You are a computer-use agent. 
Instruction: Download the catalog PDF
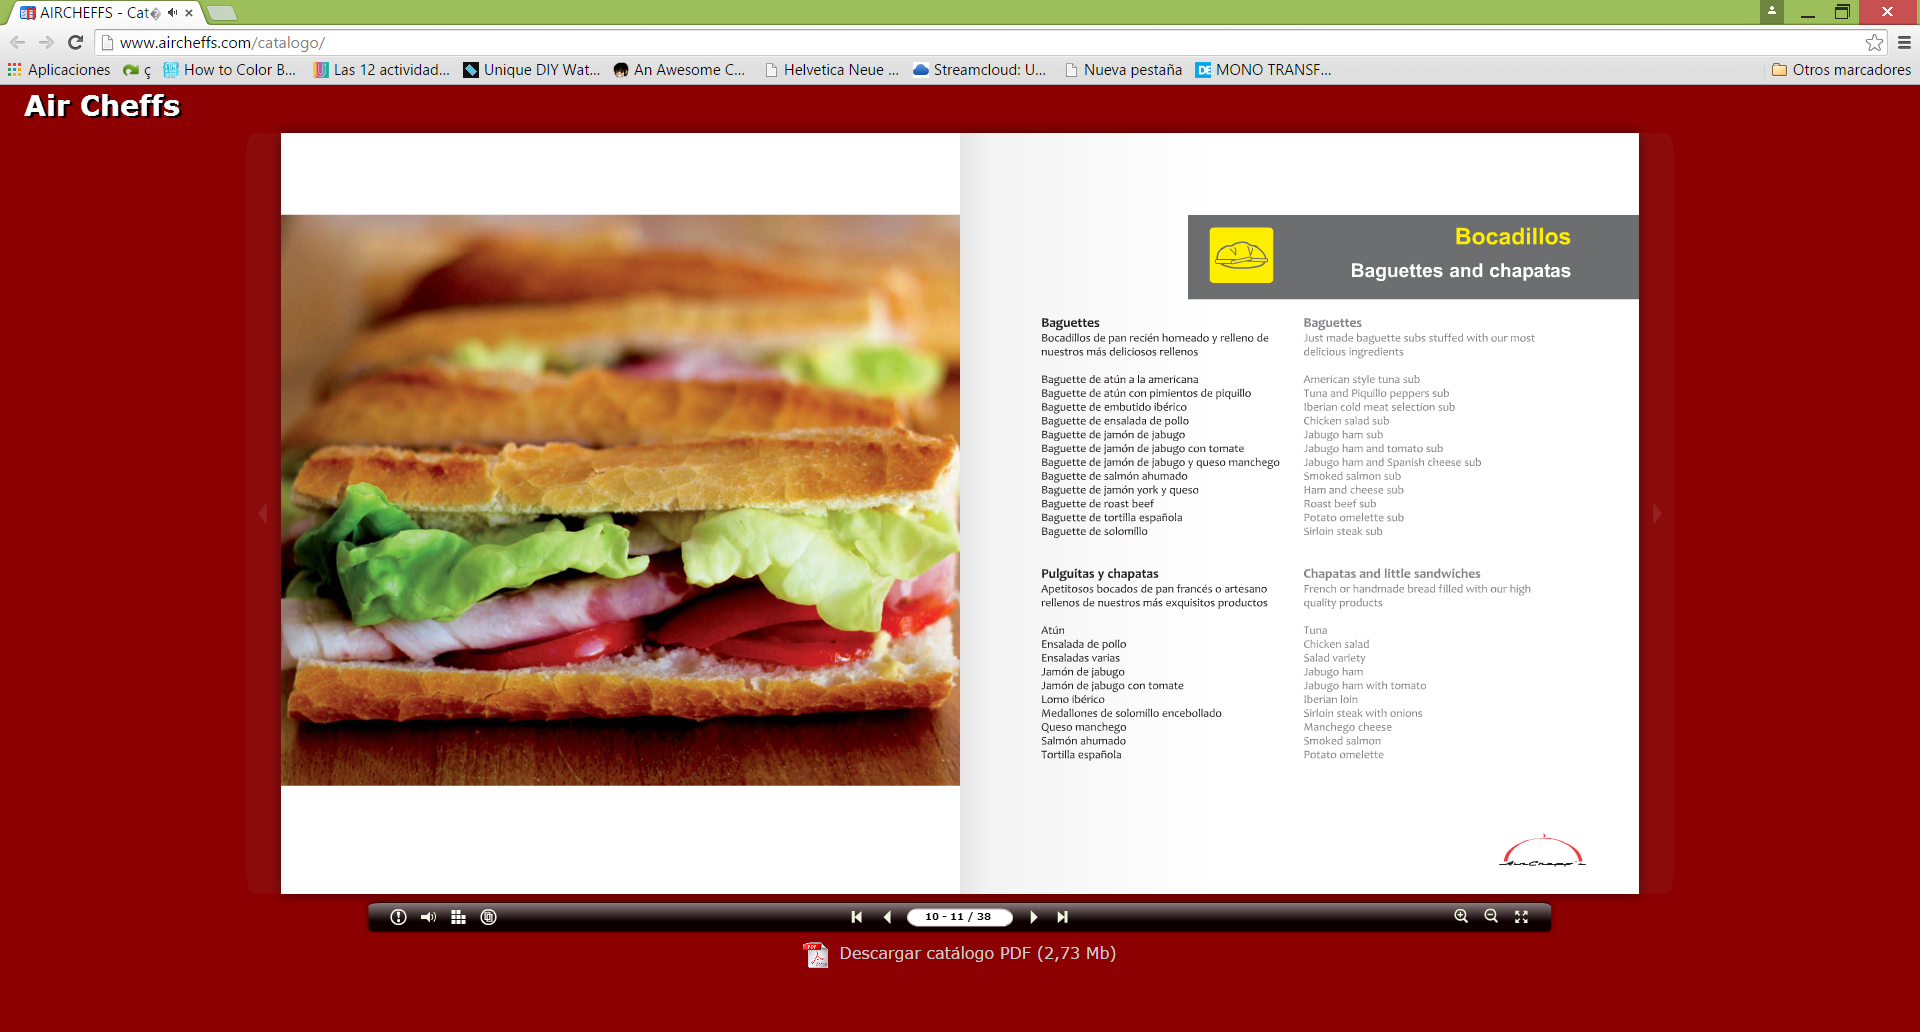point(976,954)
